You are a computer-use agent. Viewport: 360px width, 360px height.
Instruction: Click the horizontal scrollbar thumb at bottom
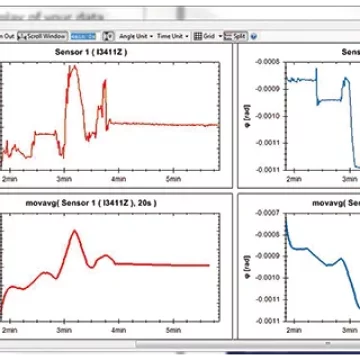tap(247, 344)
